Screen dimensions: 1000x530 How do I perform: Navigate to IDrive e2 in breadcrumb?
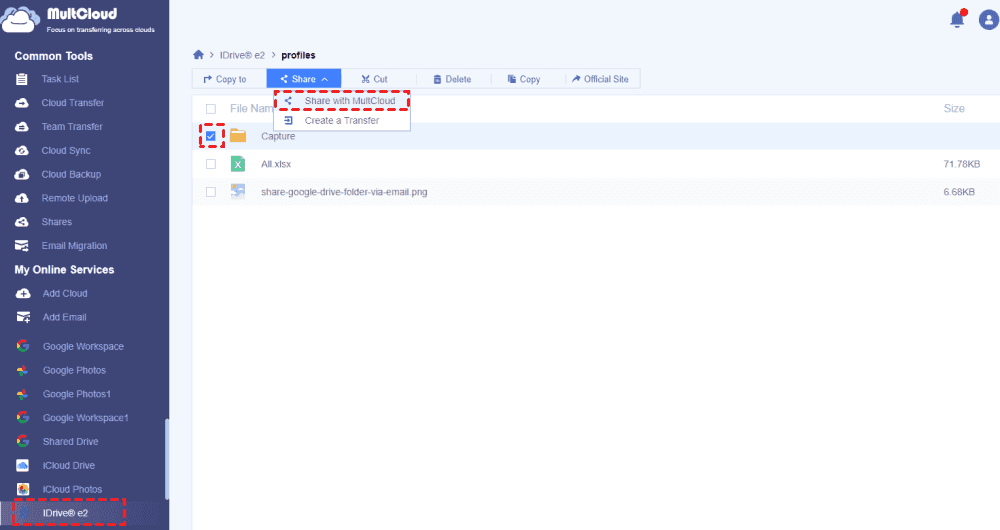coord(242,55)
